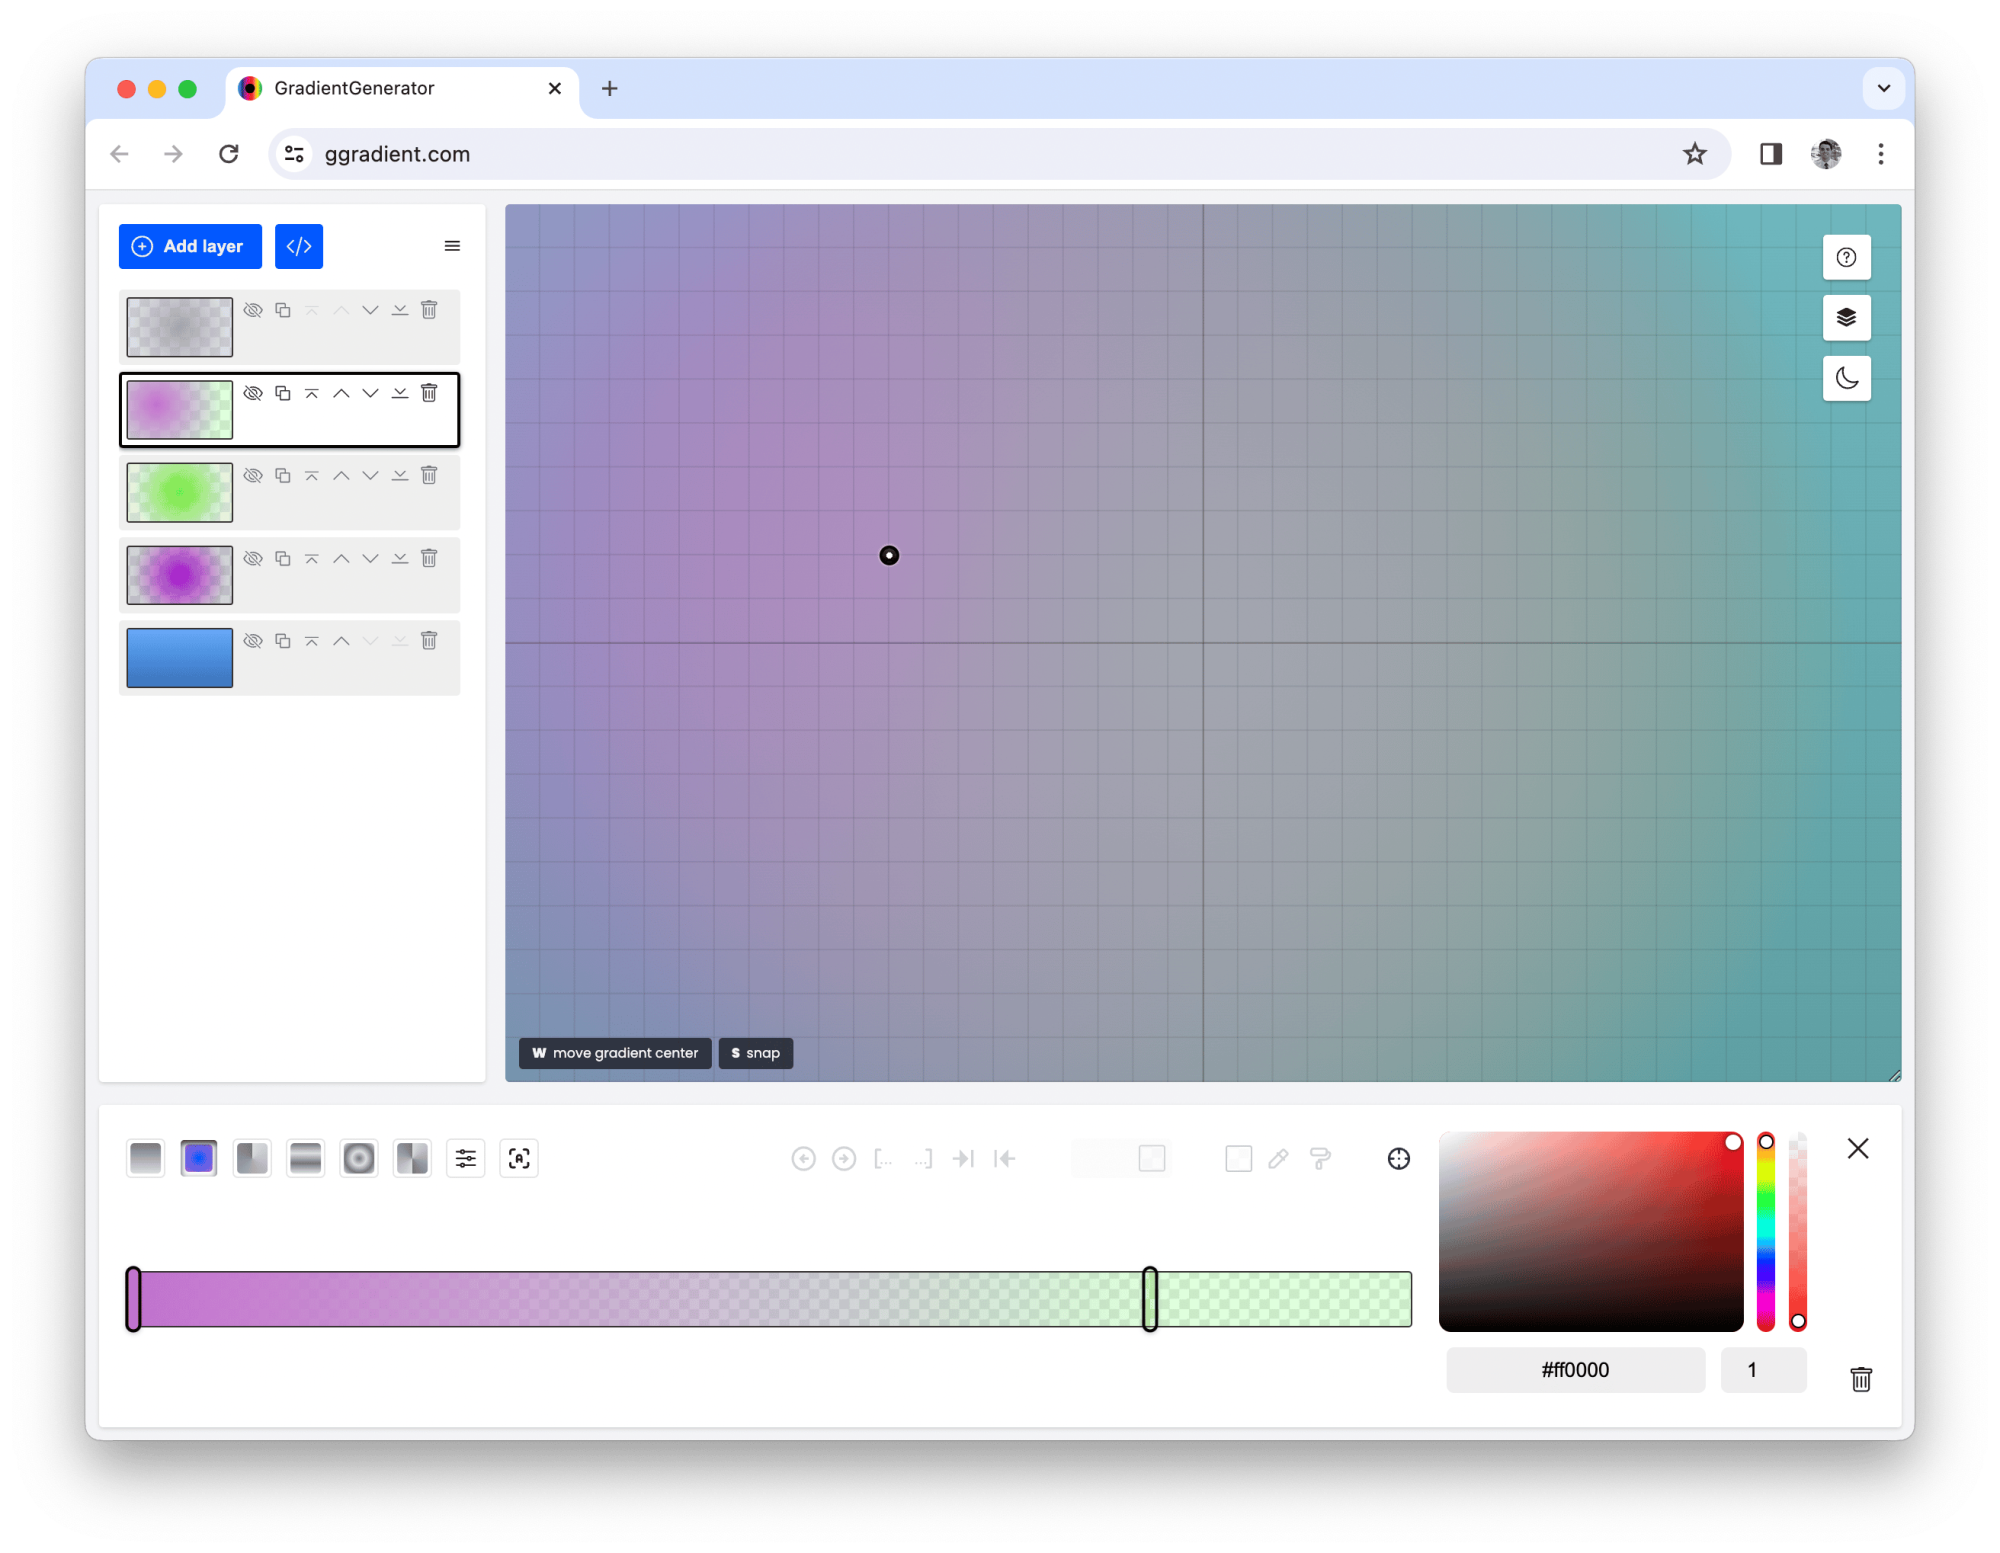The image size is (2000, 1553).
Task: Switch to dark mode with moon button
Action: coord(1846,378)
